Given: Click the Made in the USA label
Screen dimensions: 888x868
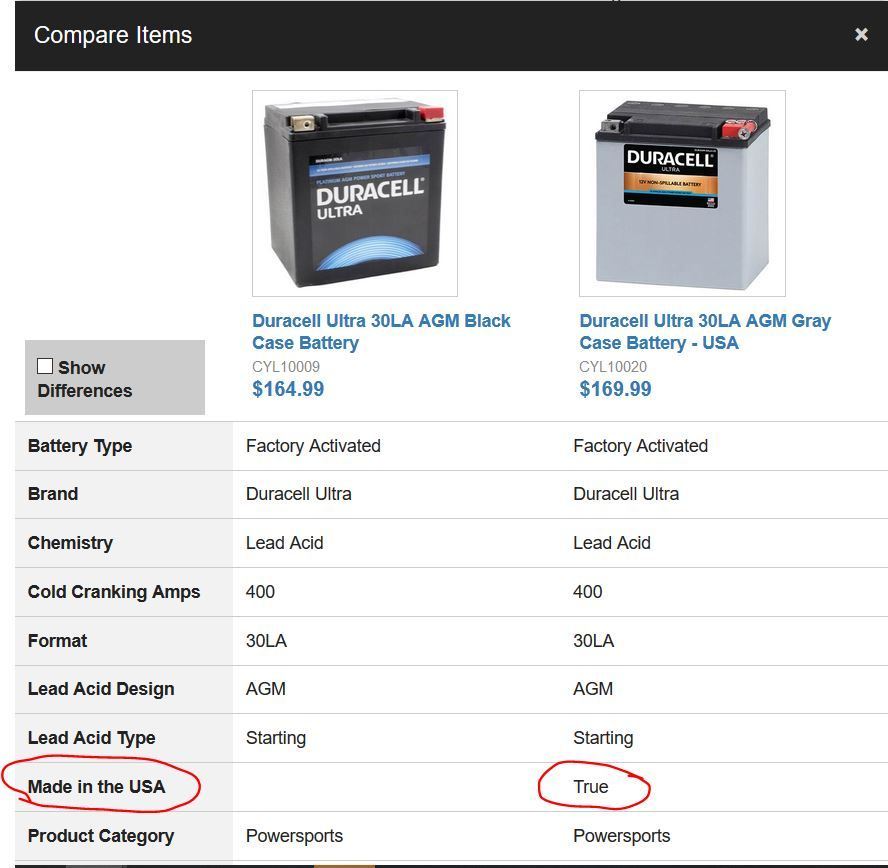Looking at the screenshot, I should click(97, 787).
